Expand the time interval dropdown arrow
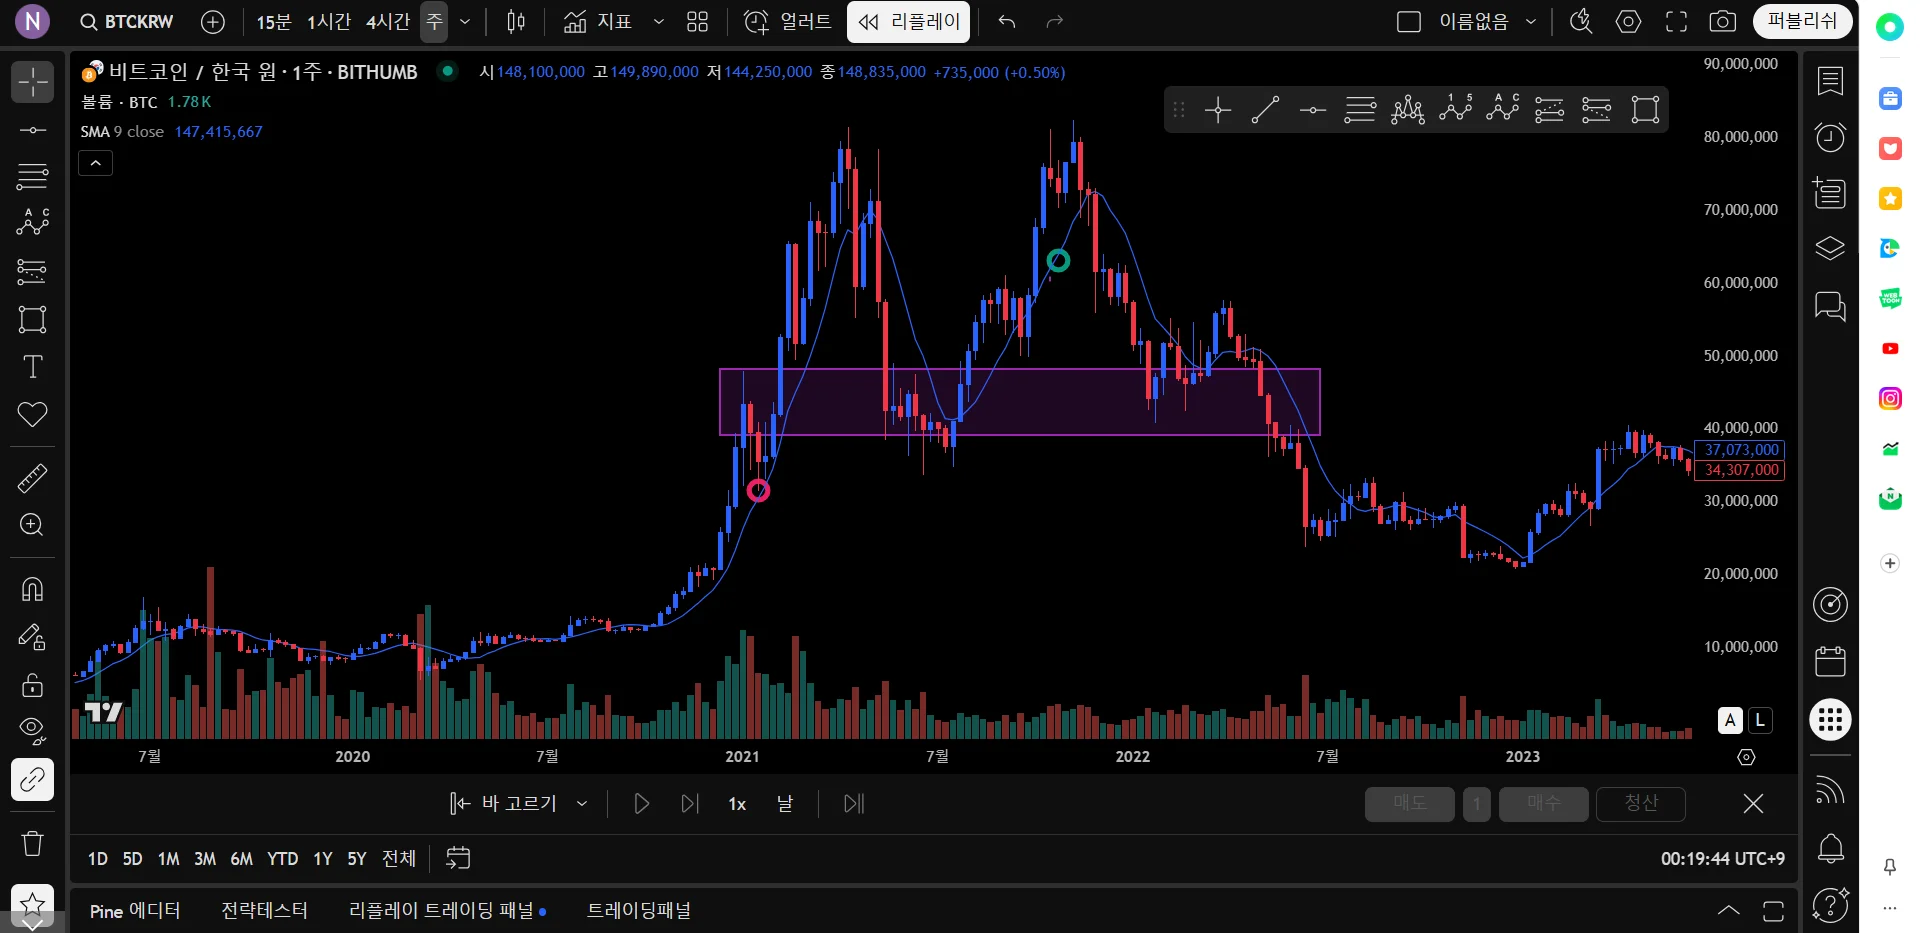 [465, 21]
